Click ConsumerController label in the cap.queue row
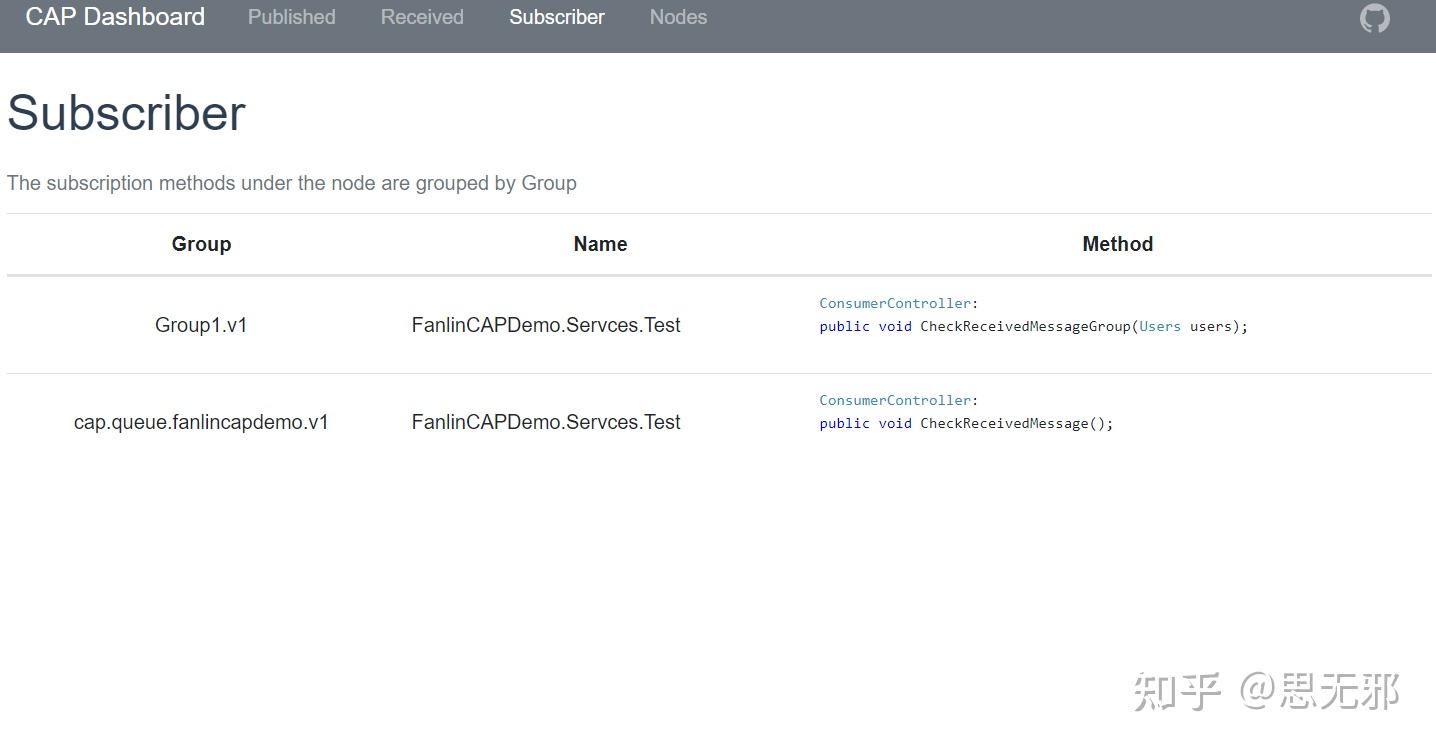This screenshot has height=749, width=1436. pyautogui.click(x=895, y=400)
